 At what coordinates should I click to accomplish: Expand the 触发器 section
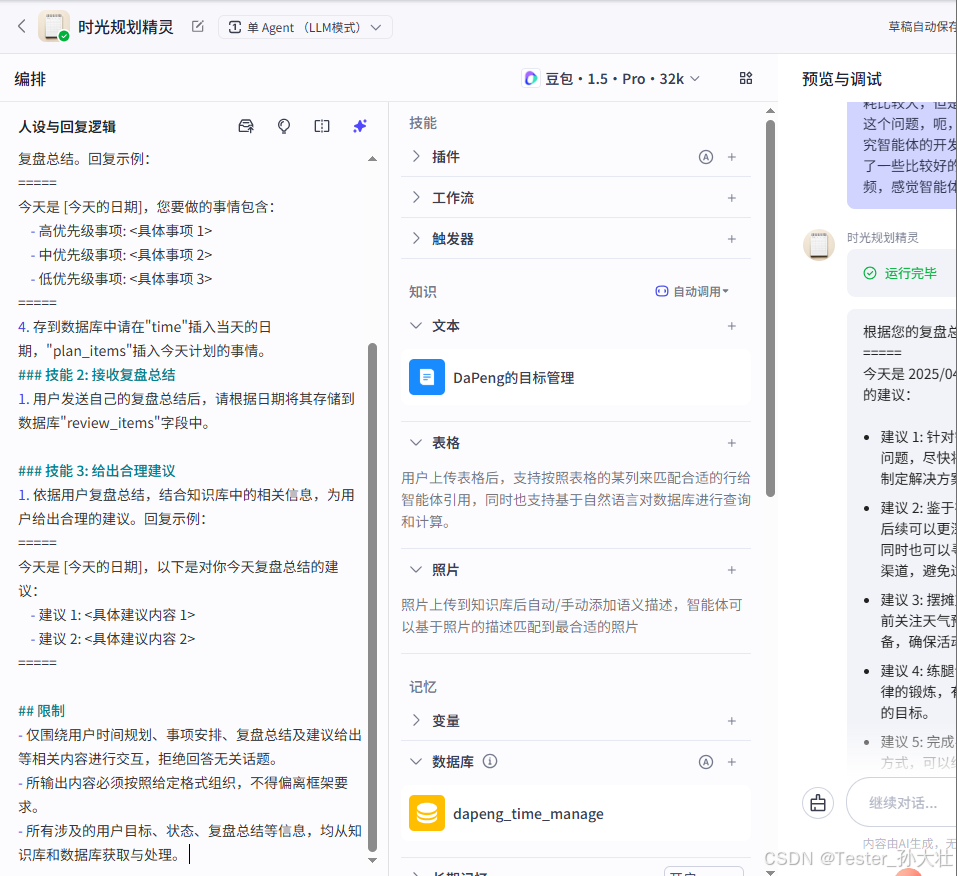pos(416,239)
